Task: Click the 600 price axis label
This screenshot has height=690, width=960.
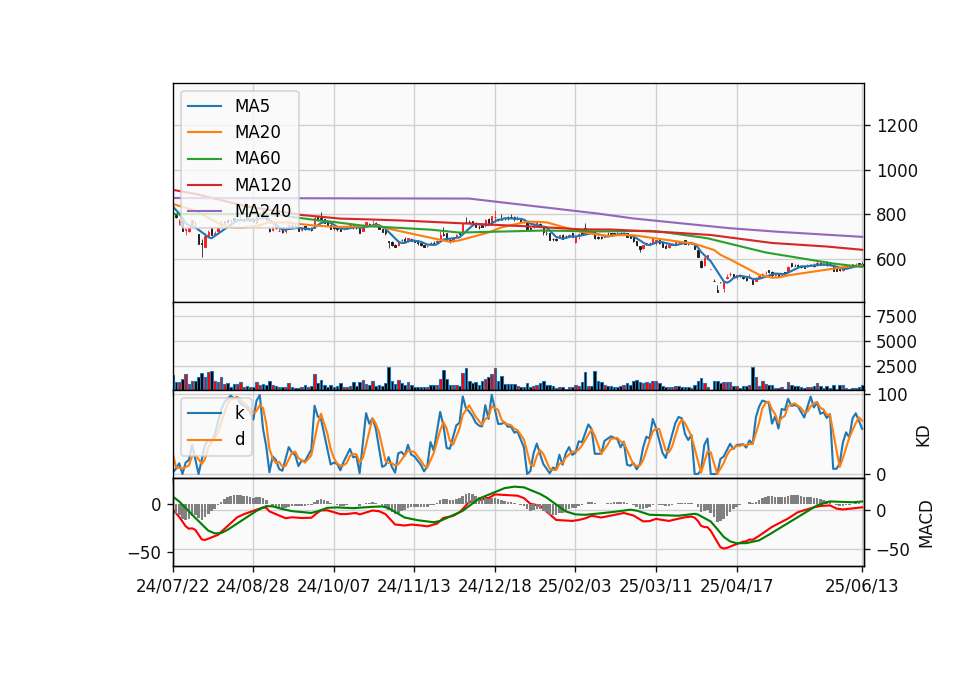Action: [x=891, y=260]
